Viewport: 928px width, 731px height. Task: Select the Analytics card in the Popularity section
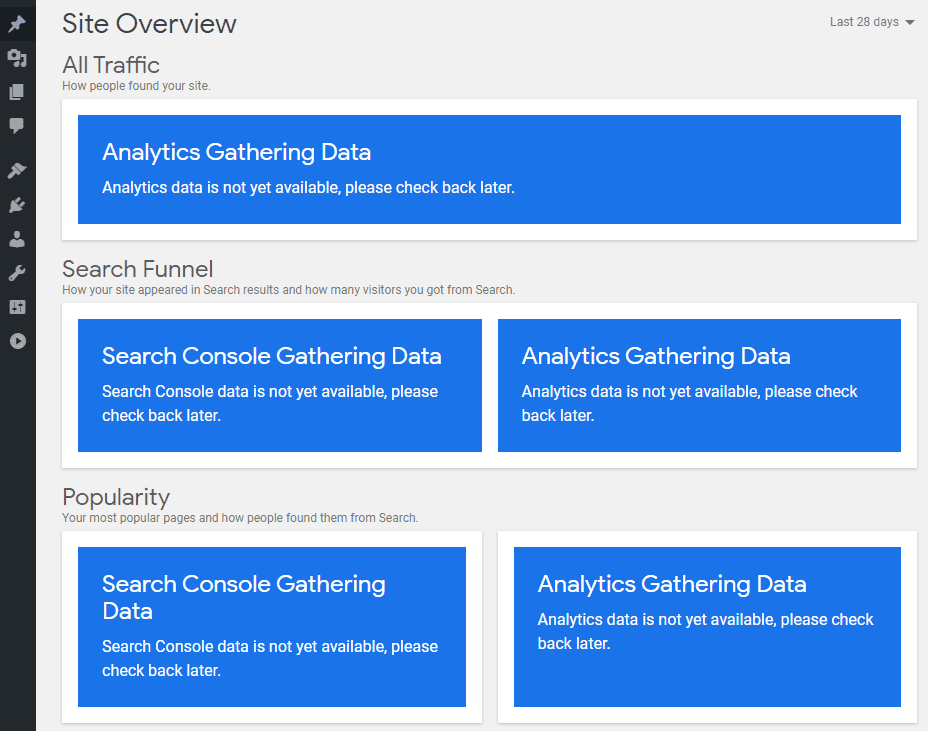(x=706, y=626)
